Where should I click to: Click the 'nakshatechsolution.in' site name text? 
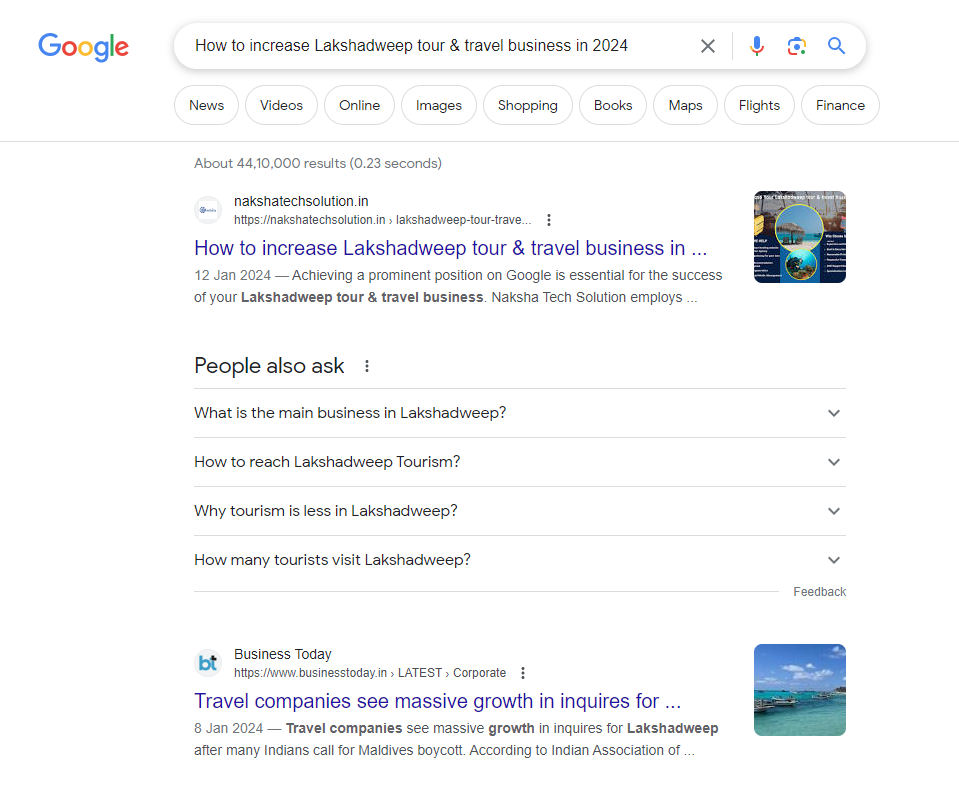[301, 201]
